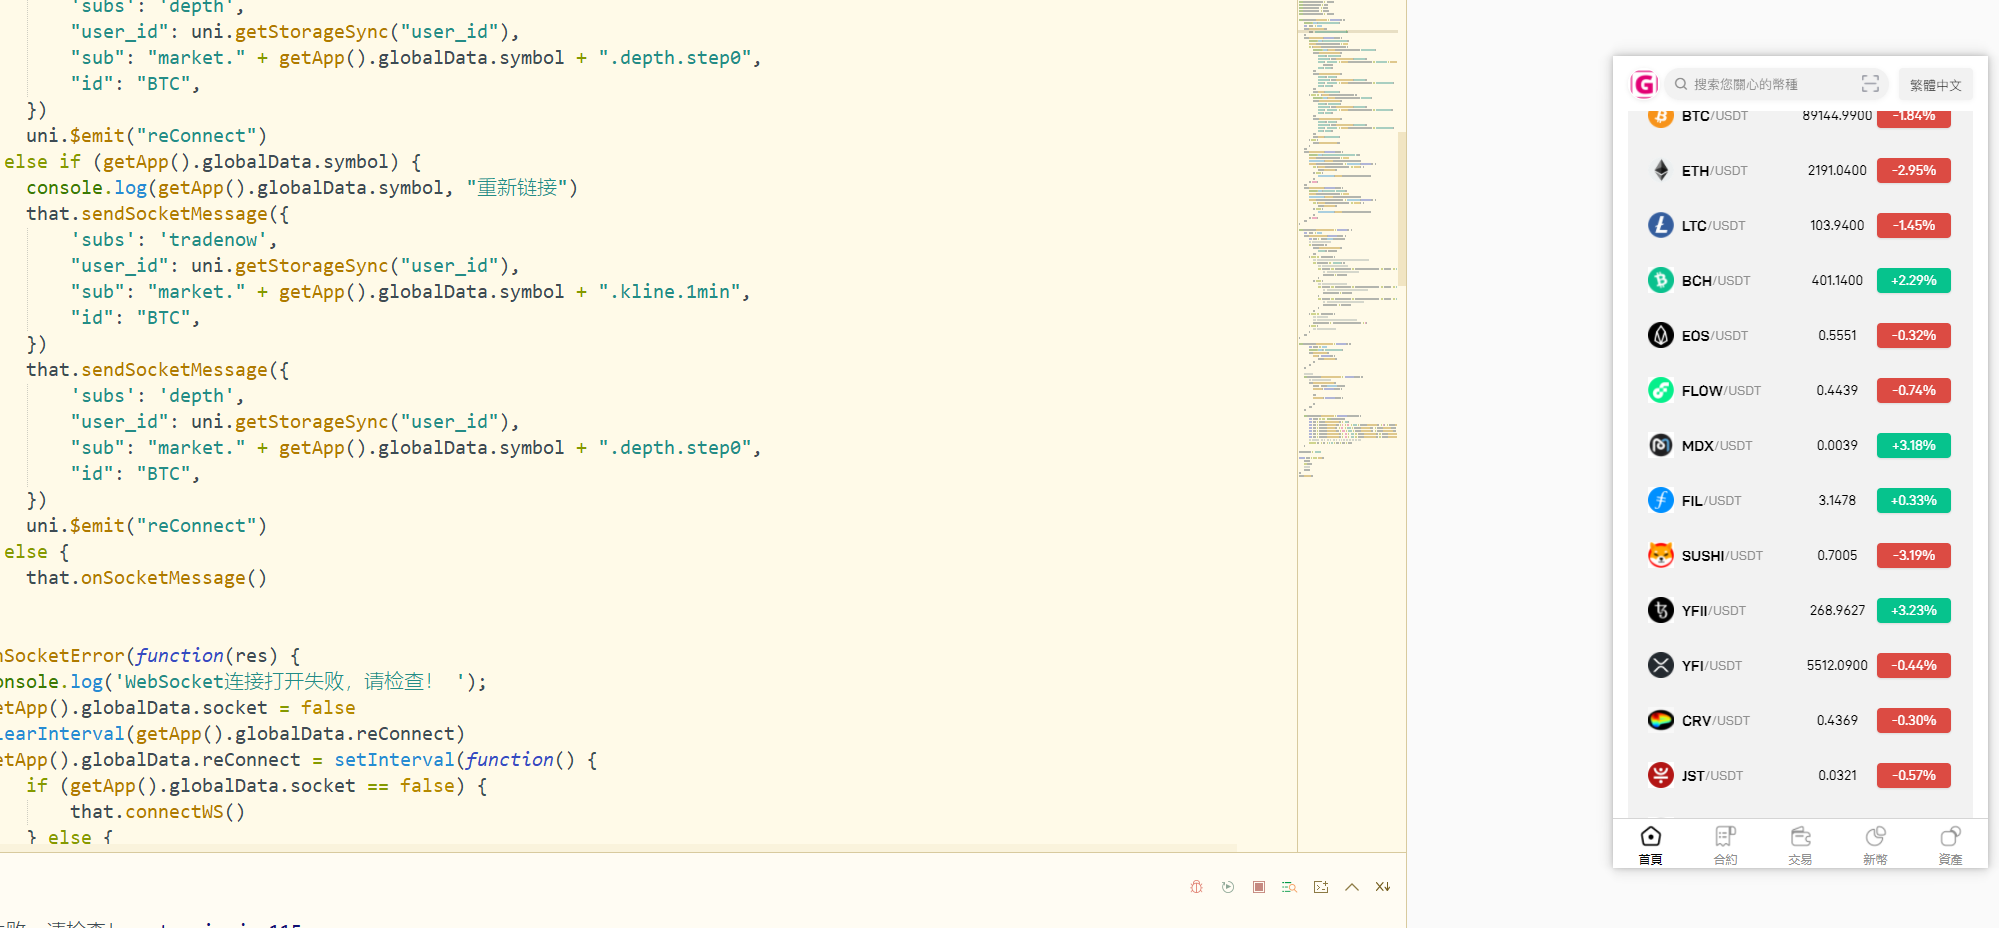Viewport: 1999px width, 928px height.
Task: Open the 新幣 tab
Action: click(x=1875, y=845)
